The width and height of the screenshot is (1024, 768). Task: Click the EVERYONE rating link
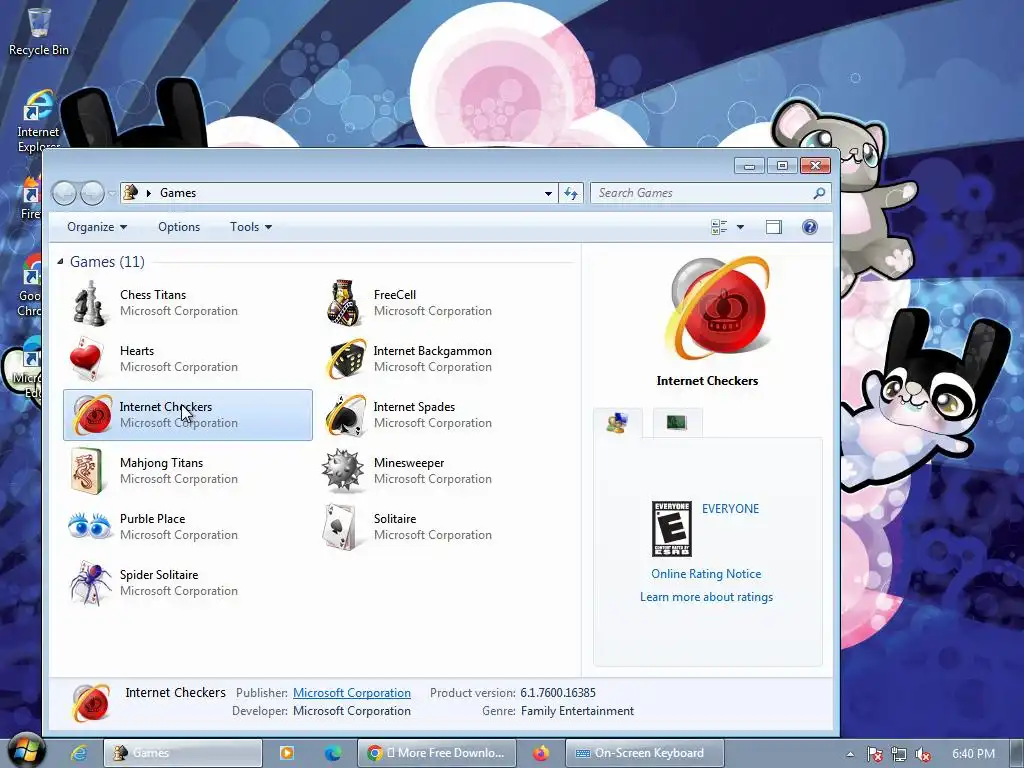tap(730, 509)
